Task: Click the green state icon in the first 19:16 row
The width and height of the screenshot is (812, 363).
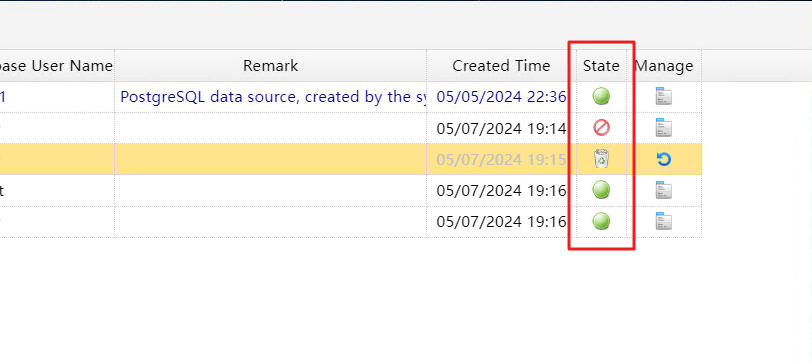Action: [x=601, y=190]
